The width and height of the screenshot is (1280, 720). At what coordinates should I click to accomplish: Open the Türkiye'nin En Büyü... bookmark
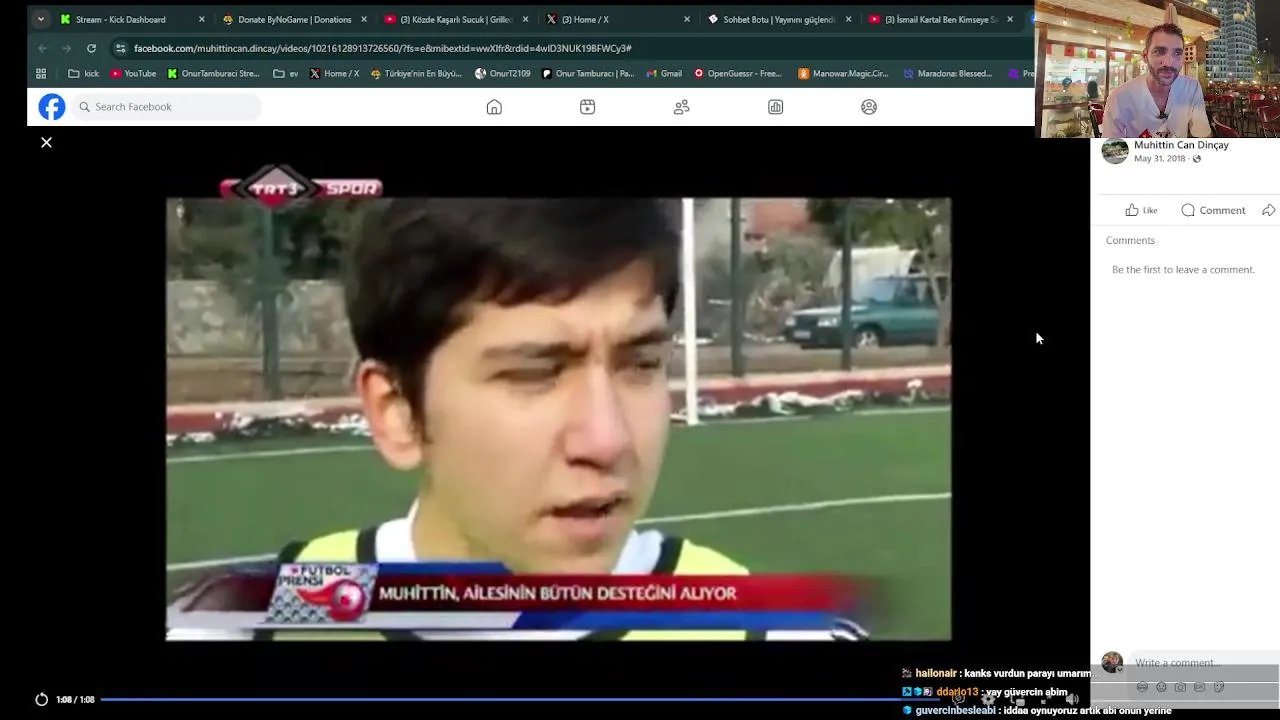[416, 73]
